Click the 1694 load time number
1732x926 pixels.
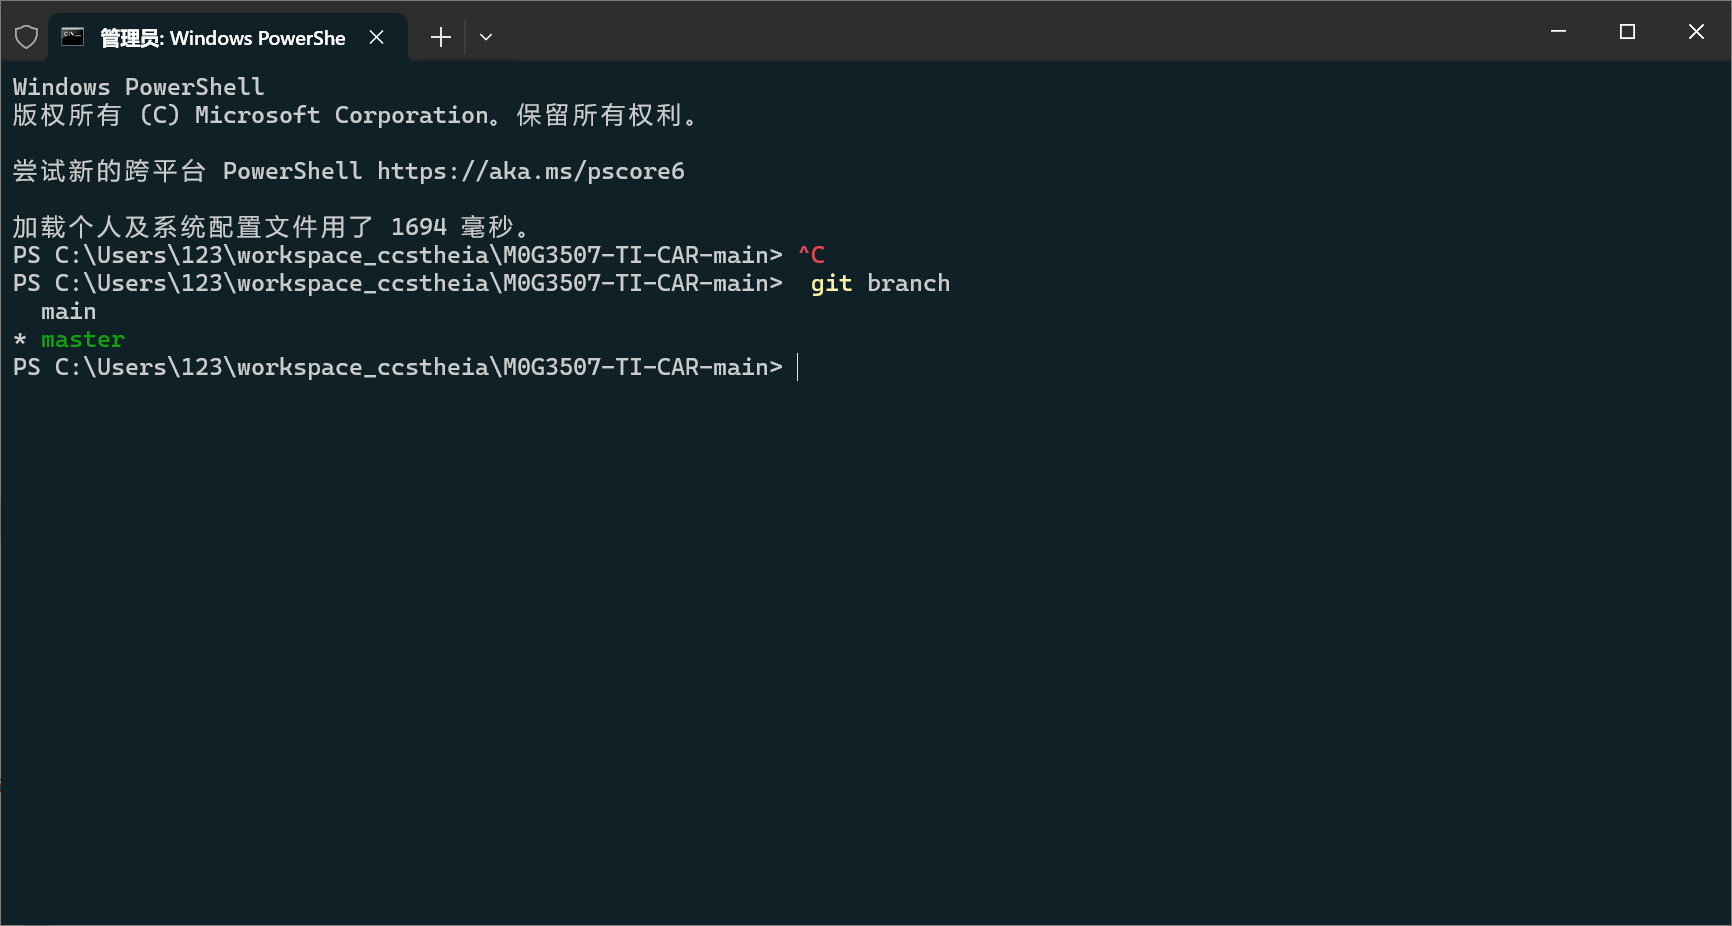(418, 228)
